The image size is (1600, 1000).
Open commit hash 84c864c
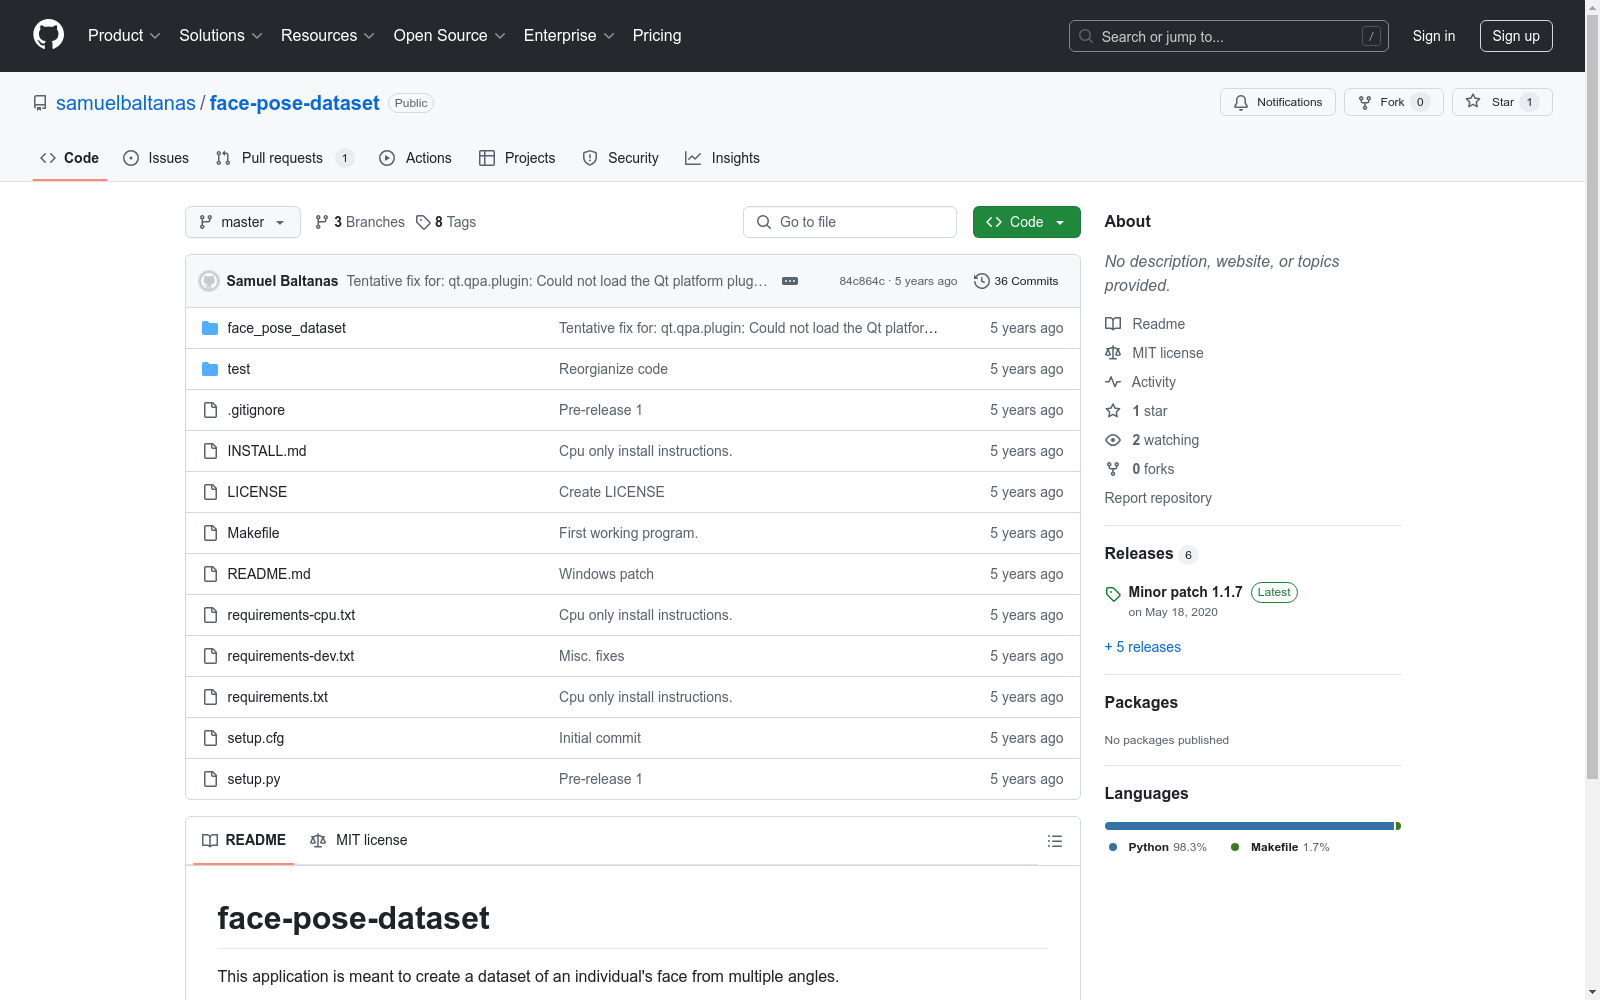point(862,281)
